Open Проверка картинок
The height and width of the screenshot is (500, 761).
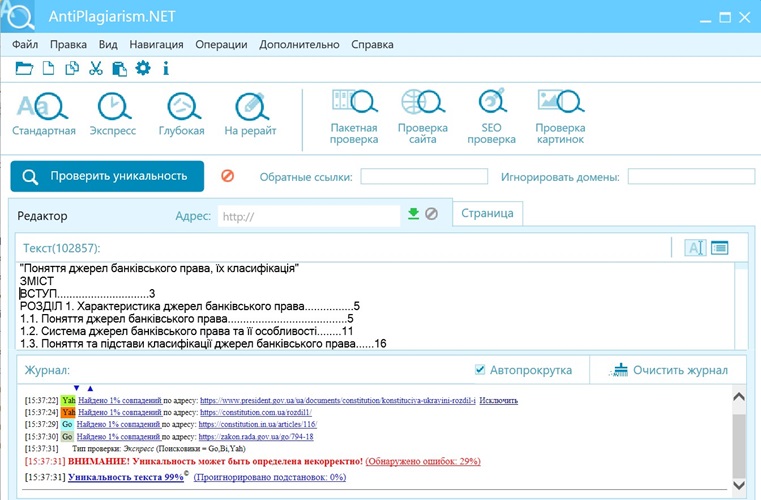[560, 117]
